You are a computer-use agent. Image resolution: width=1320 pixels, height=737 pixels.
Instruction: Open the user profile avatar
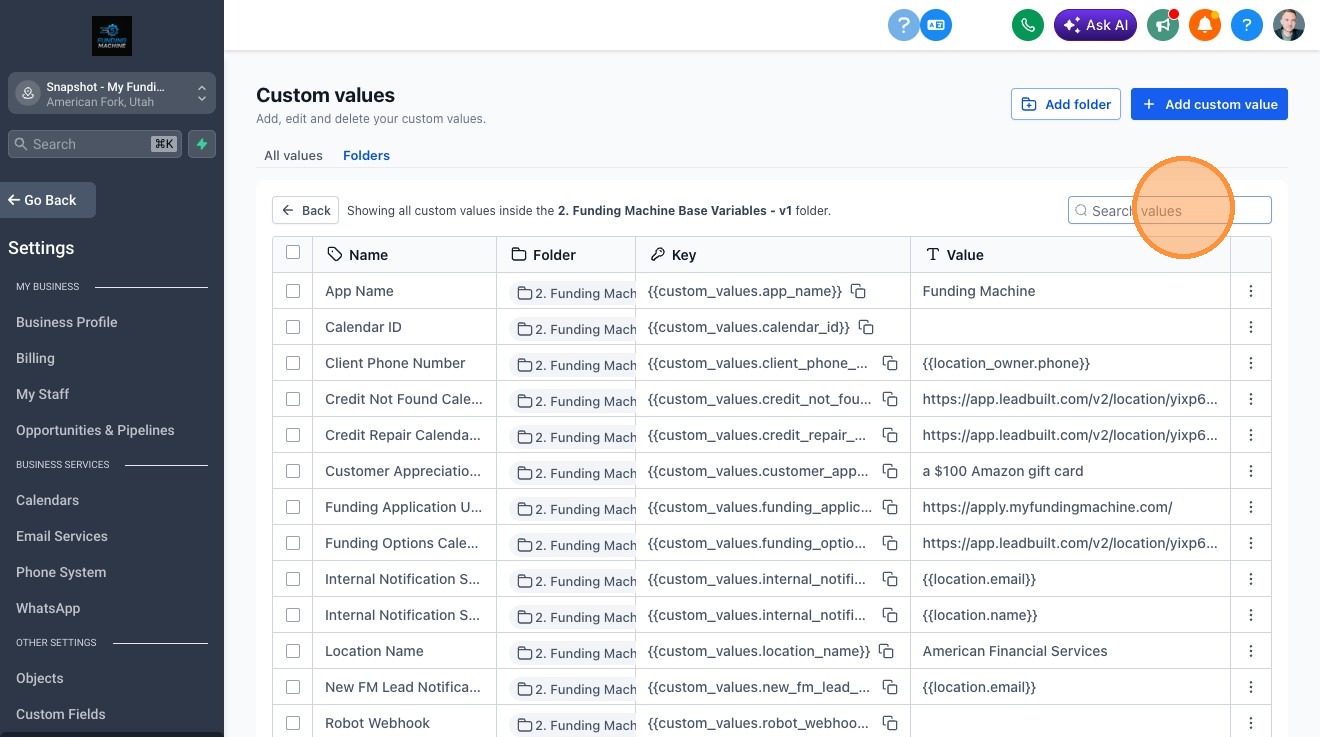tap(1289, 25)
